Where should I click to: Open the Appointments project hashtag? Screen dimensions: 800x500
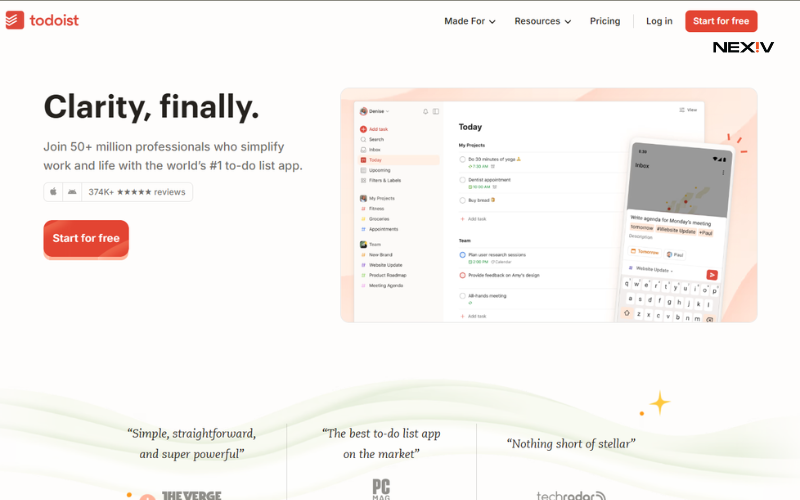(363, 229)
